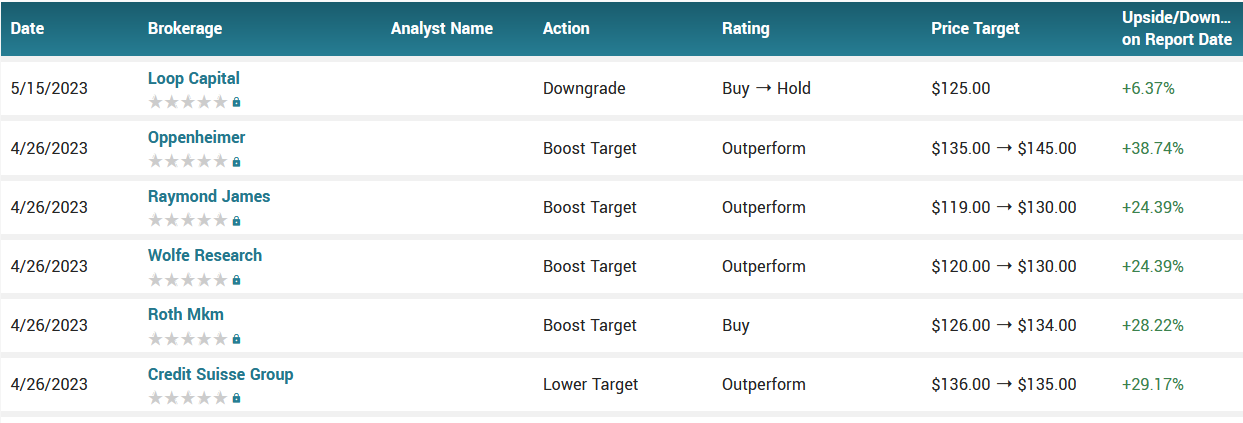Sort by the Action column header

coord(566,28)
